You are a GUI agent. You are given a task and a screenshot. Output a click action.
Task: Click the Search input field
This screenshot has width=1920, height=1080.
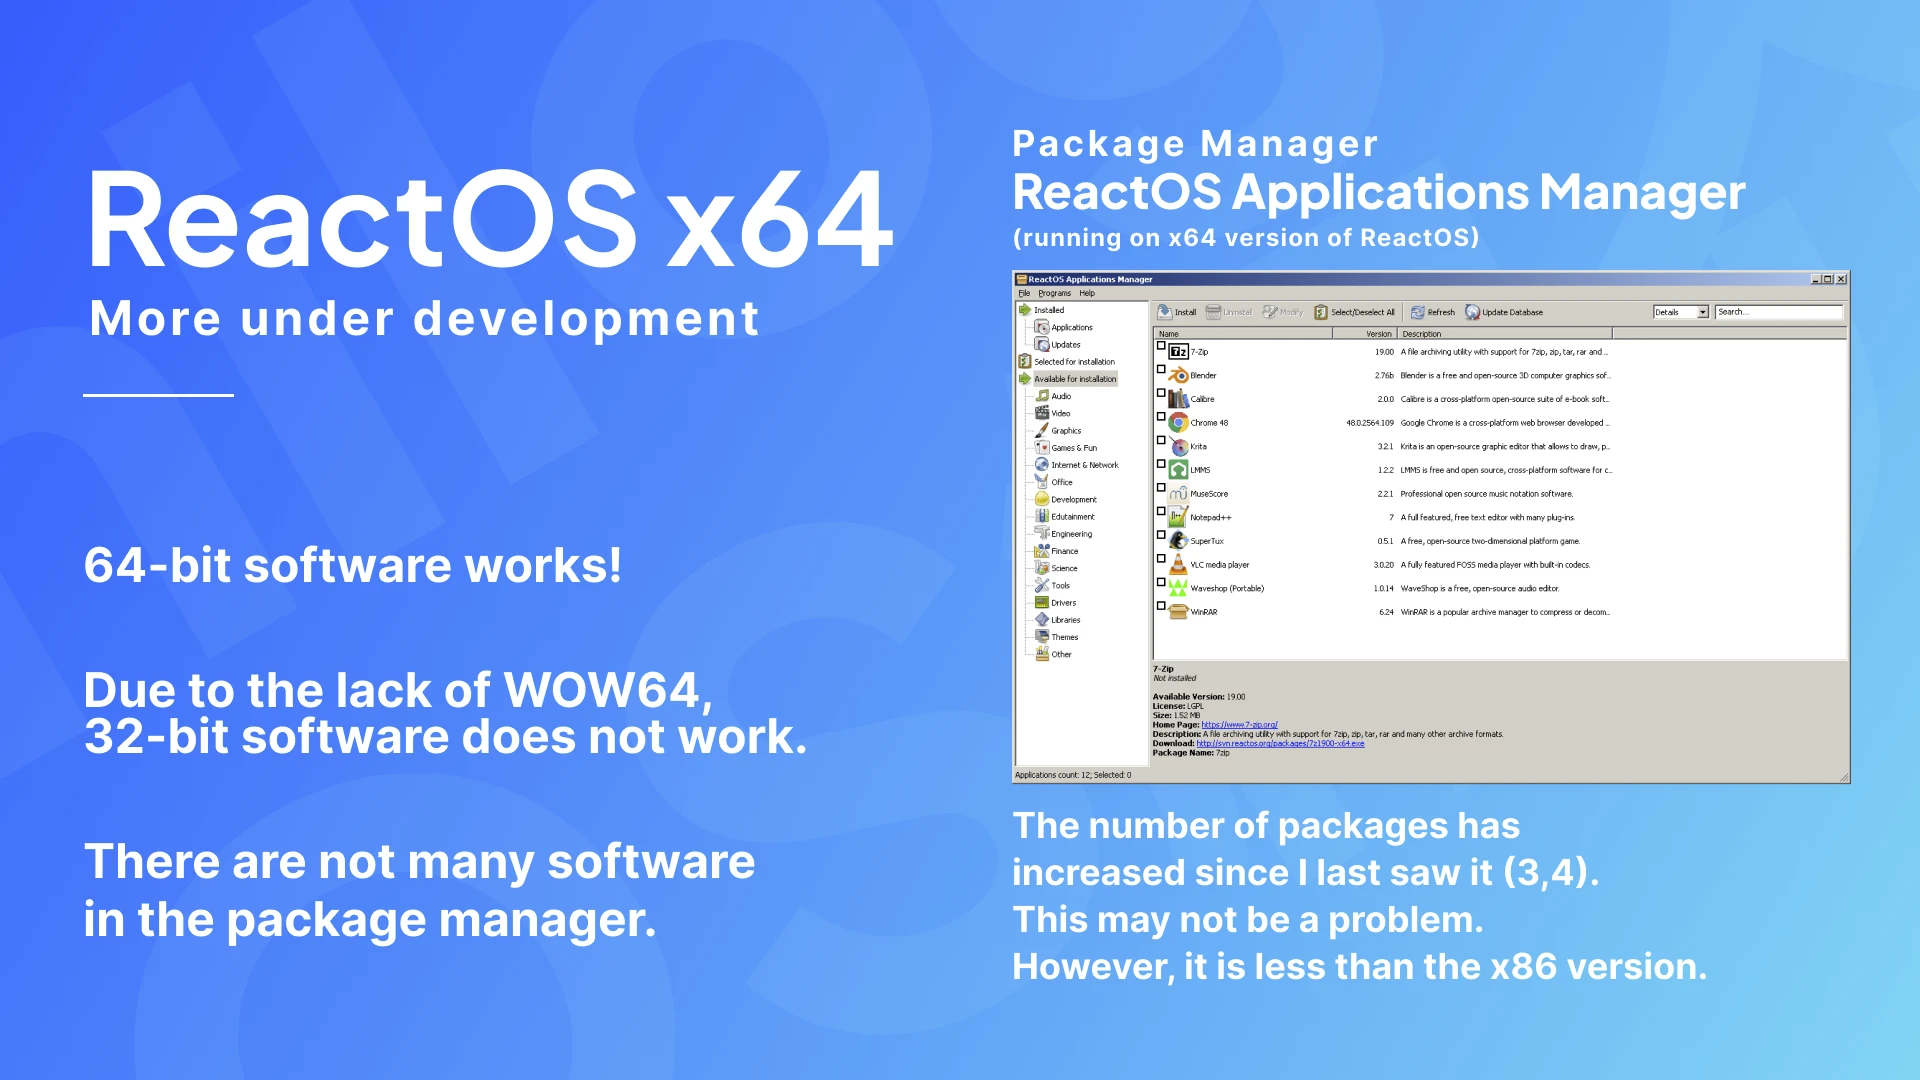1778,312
